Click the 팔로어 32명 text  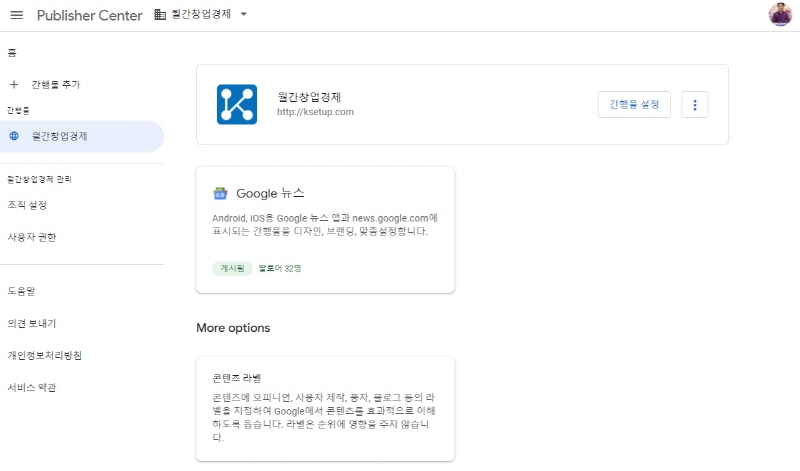pyautogui.click(x=280, y=268)
